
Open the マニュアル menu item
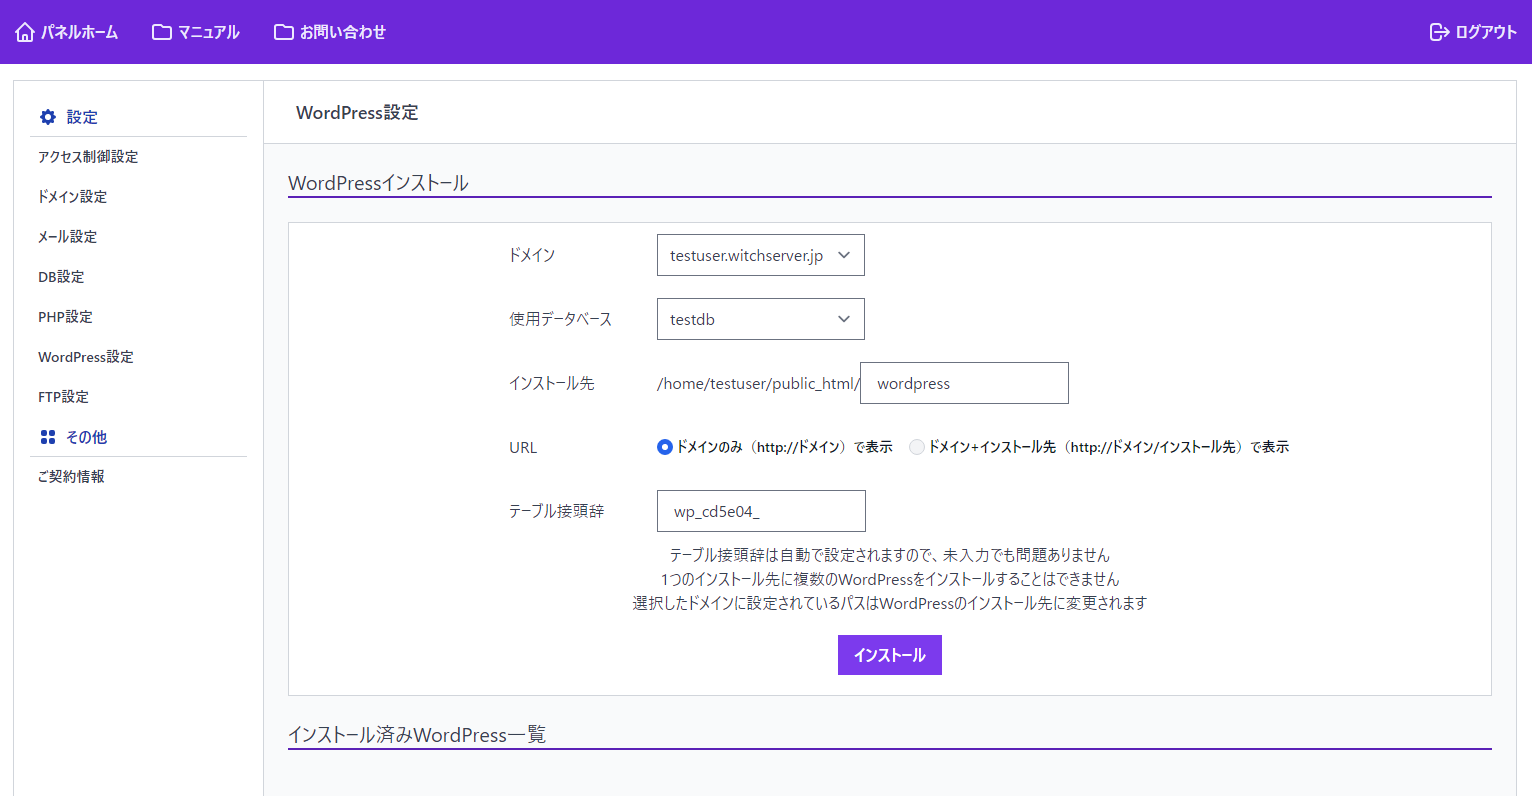tap(209, 32)
